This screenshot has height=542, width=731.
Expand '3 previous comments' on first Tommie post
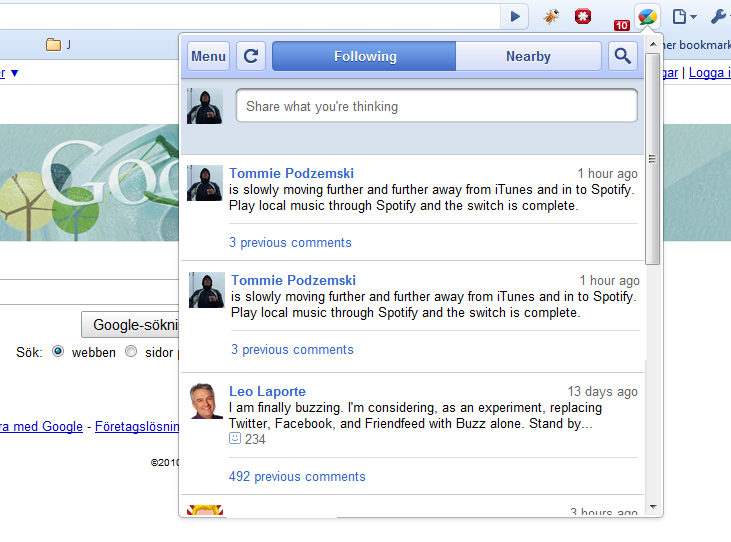tap(290, 242)
